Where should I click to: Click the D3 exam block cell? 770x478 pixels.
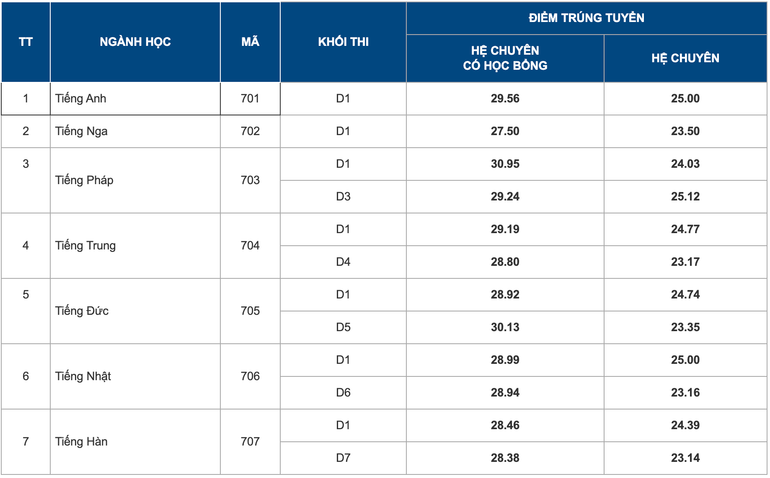click(343, 196)
